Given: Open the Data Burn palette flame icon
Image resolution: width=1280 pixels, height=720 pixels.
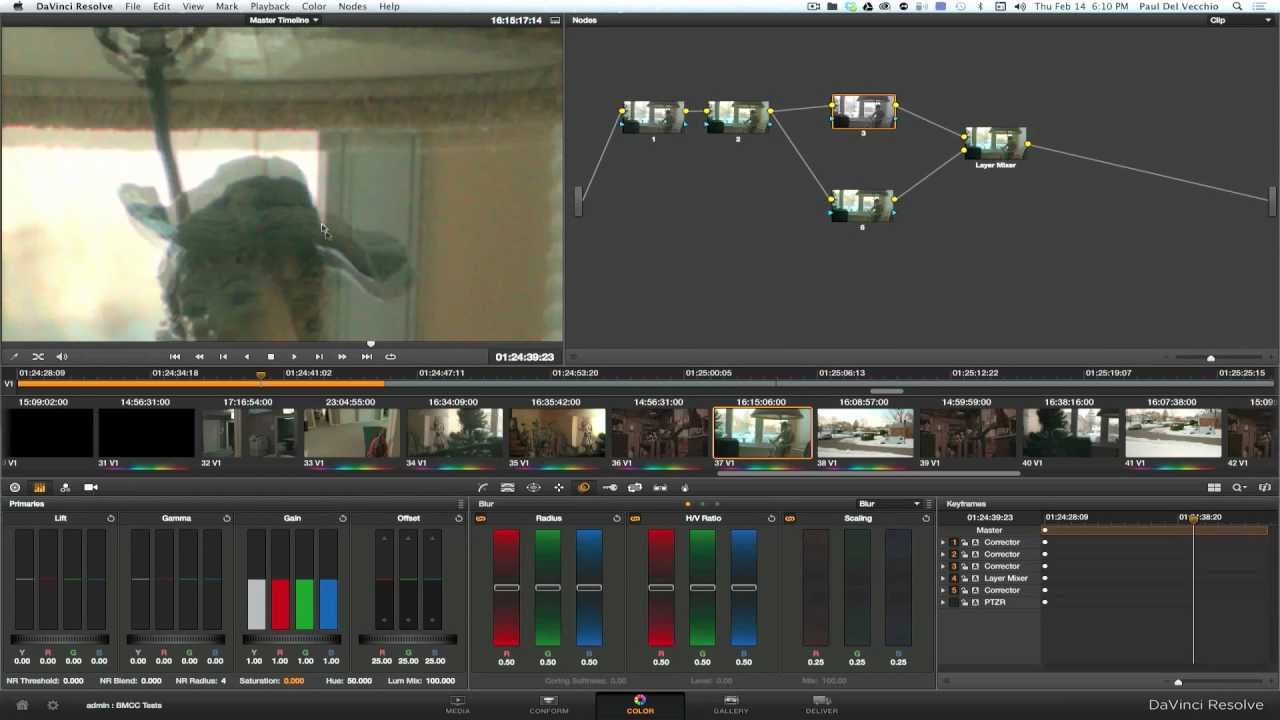Looking at the screenshot, I should (x=685, y=488).
